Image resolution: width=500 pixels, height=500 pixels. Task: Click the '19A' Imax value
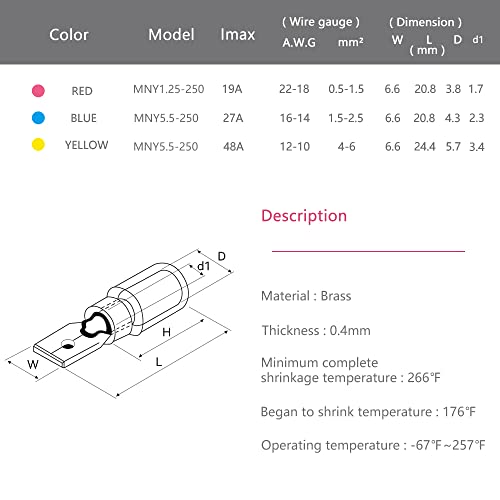pos(232,89)
